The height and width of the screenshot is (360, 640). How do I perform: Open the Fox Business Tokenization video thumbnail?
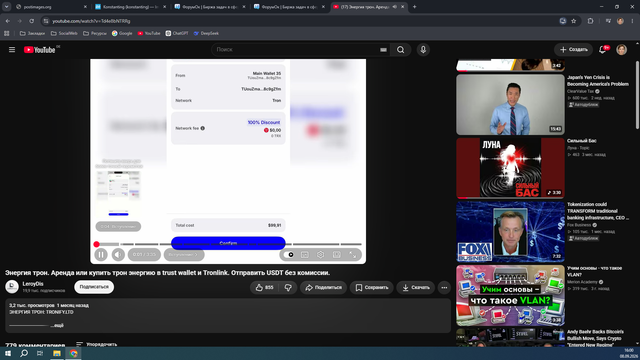click(x=510, y=231)
